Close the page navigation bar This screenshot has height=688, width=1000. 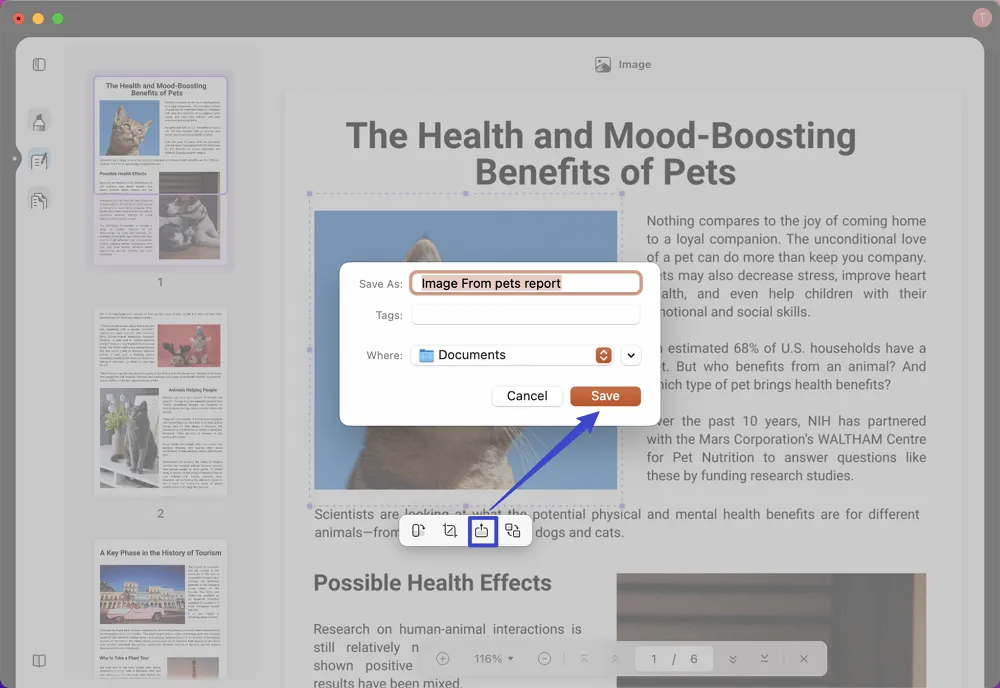click(804, 659)
